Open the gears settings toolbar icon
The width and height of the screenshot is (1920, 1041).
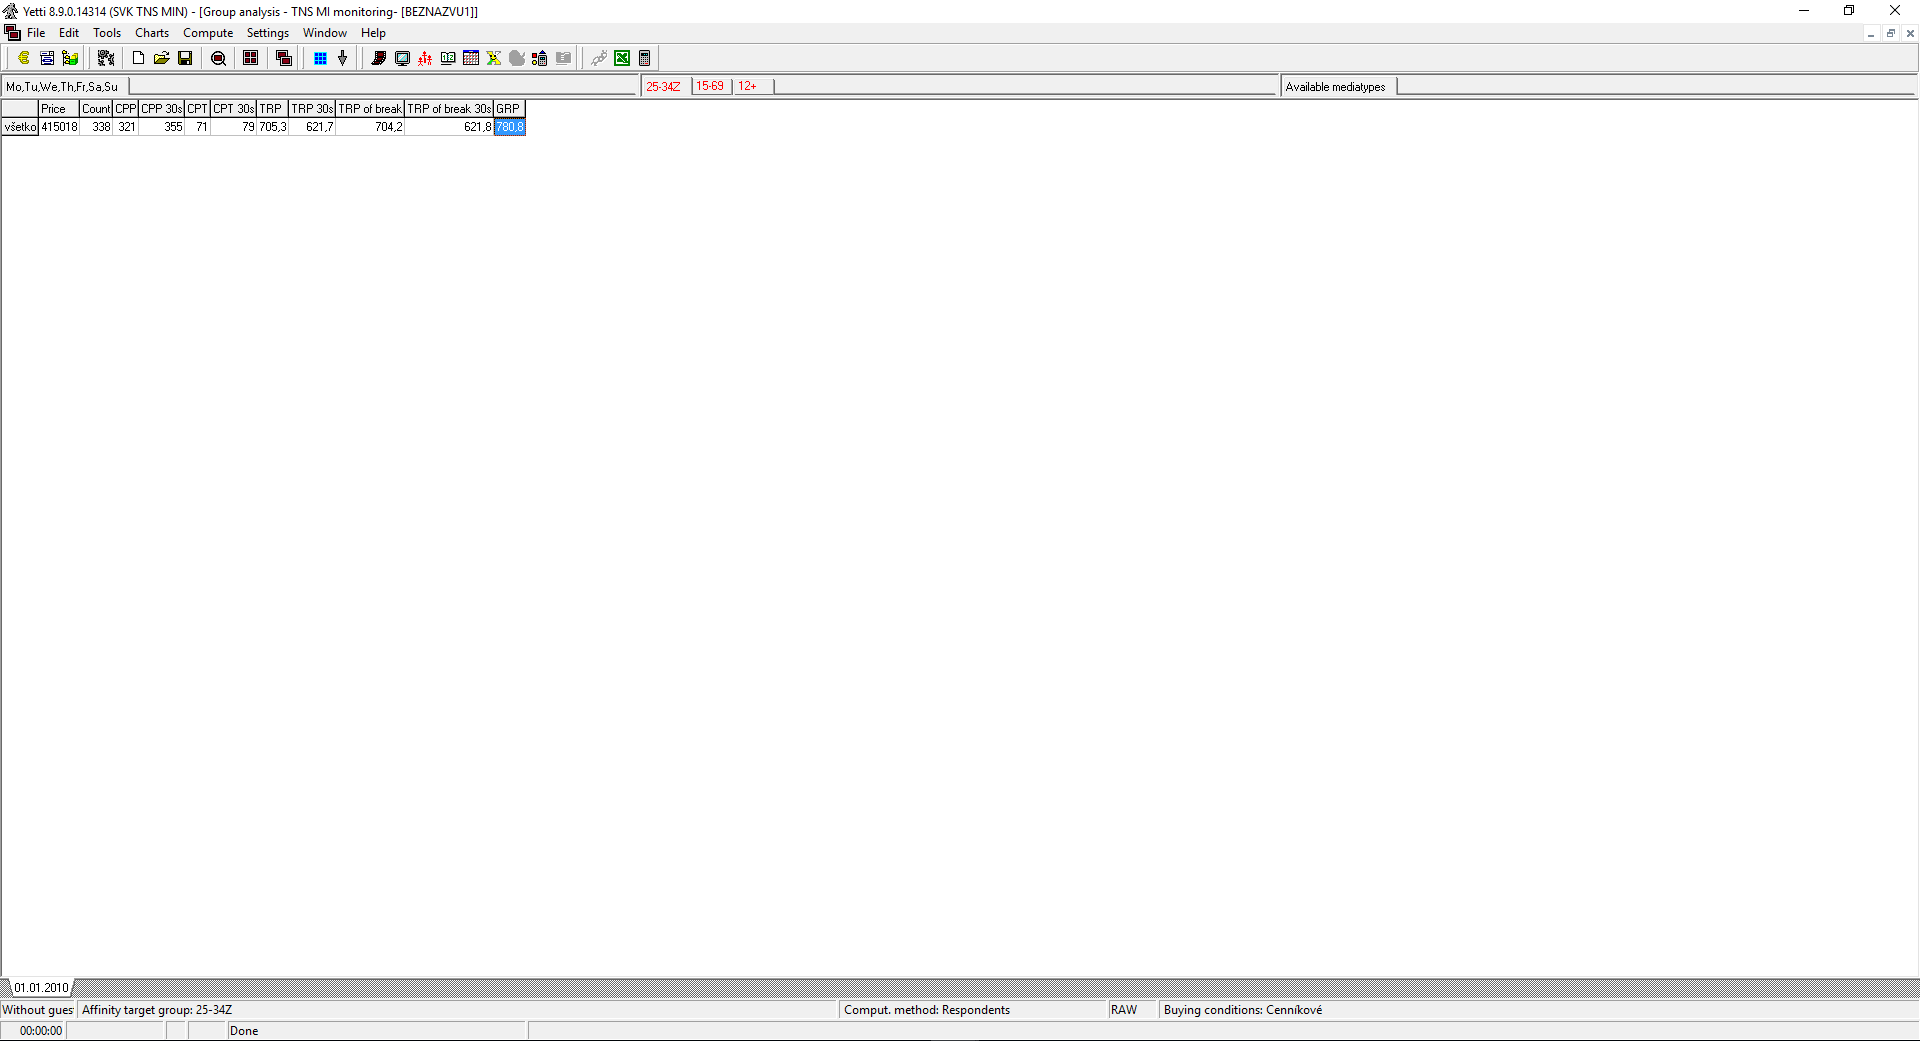(106, 58)
